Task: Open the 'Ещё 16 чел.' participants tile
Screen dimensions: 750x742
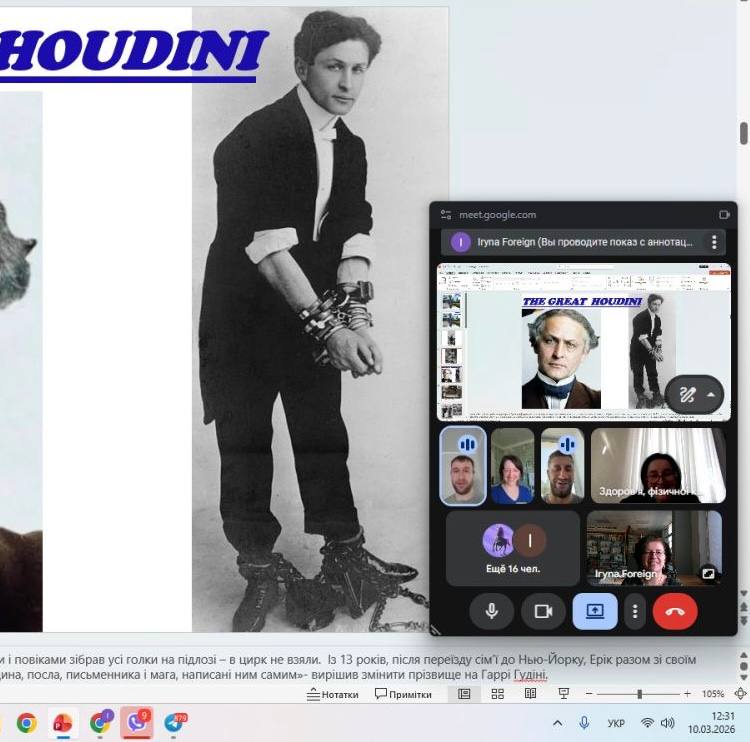Action: [x=512, y=548]
